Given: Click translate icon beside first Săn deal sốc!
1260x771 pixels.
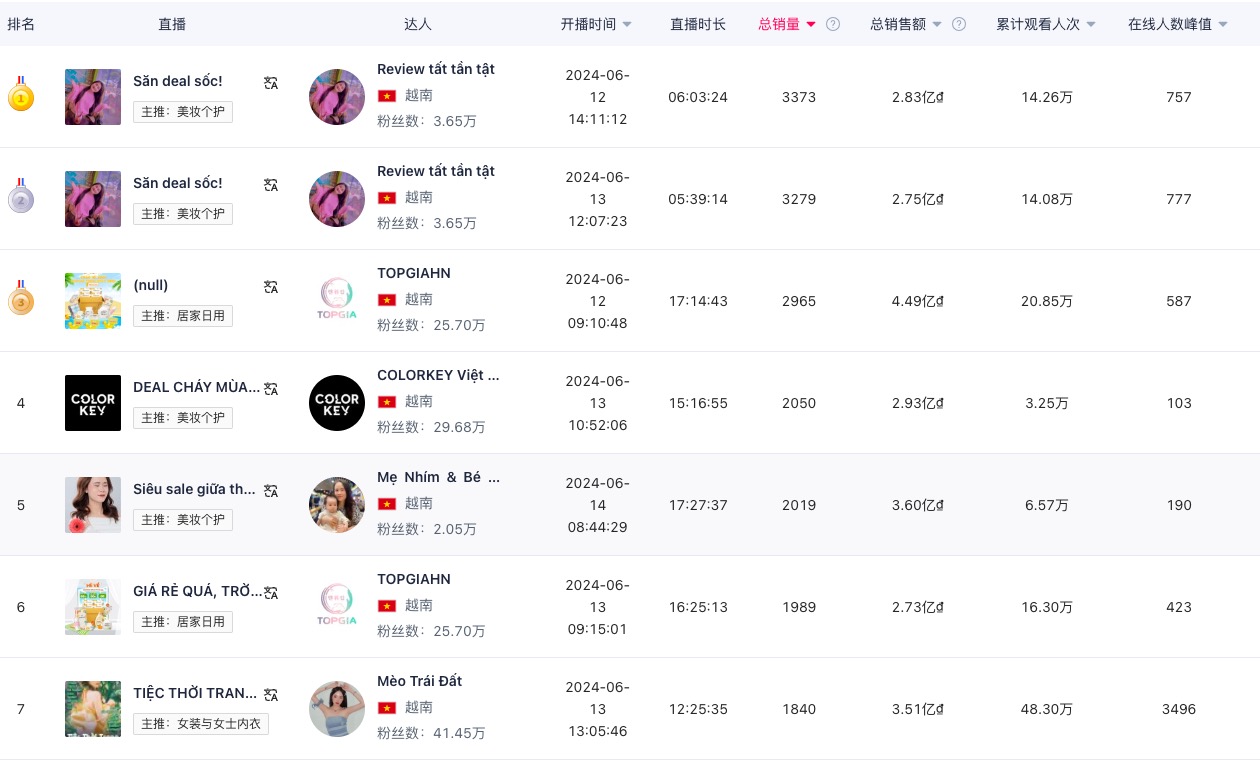Looking at the screenshot, I should click(271, 83).
